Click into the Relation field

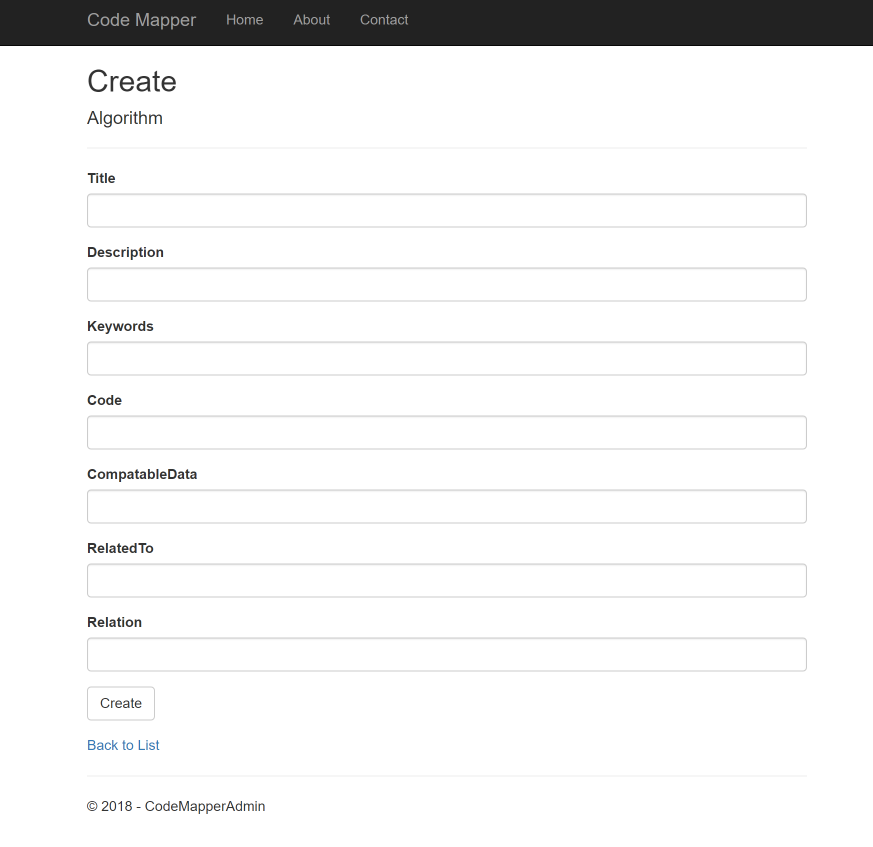pyautogui.click(x=447, y=655)
